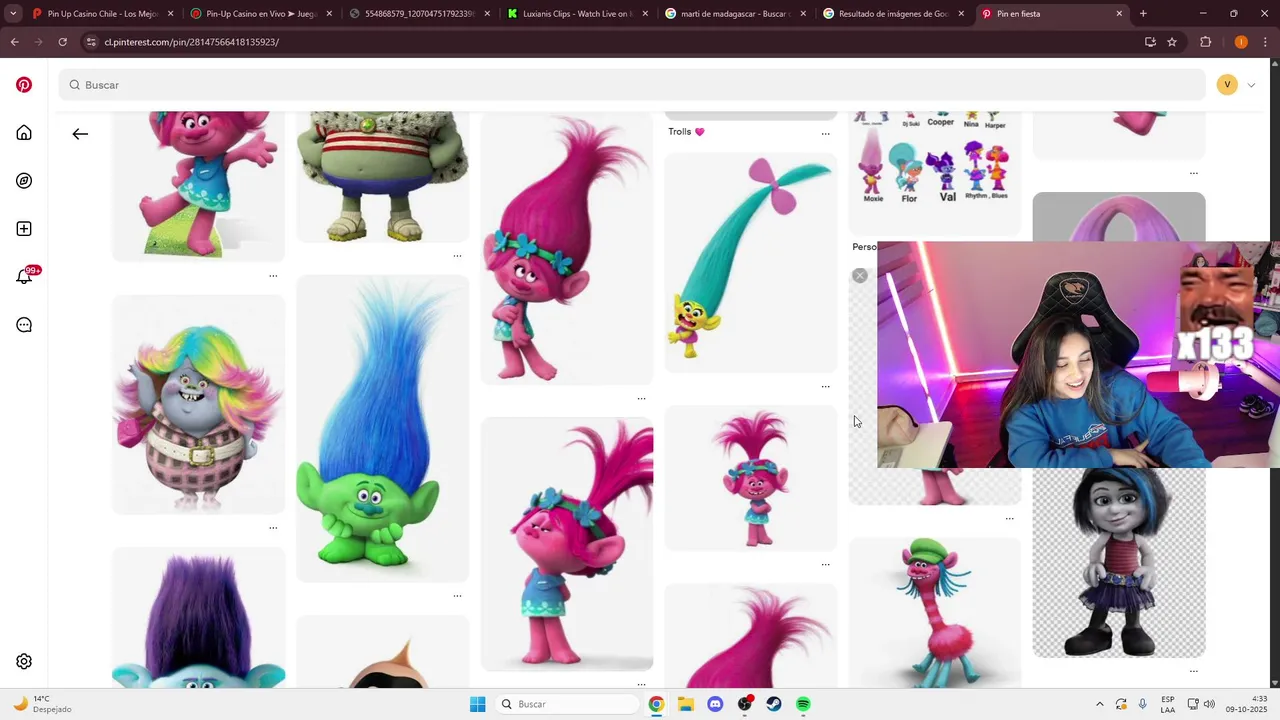The height and width of the screenshot is (720, 1280).
Task: Bookmark this page with the star icon
Action: click(x=1172, y=42)
